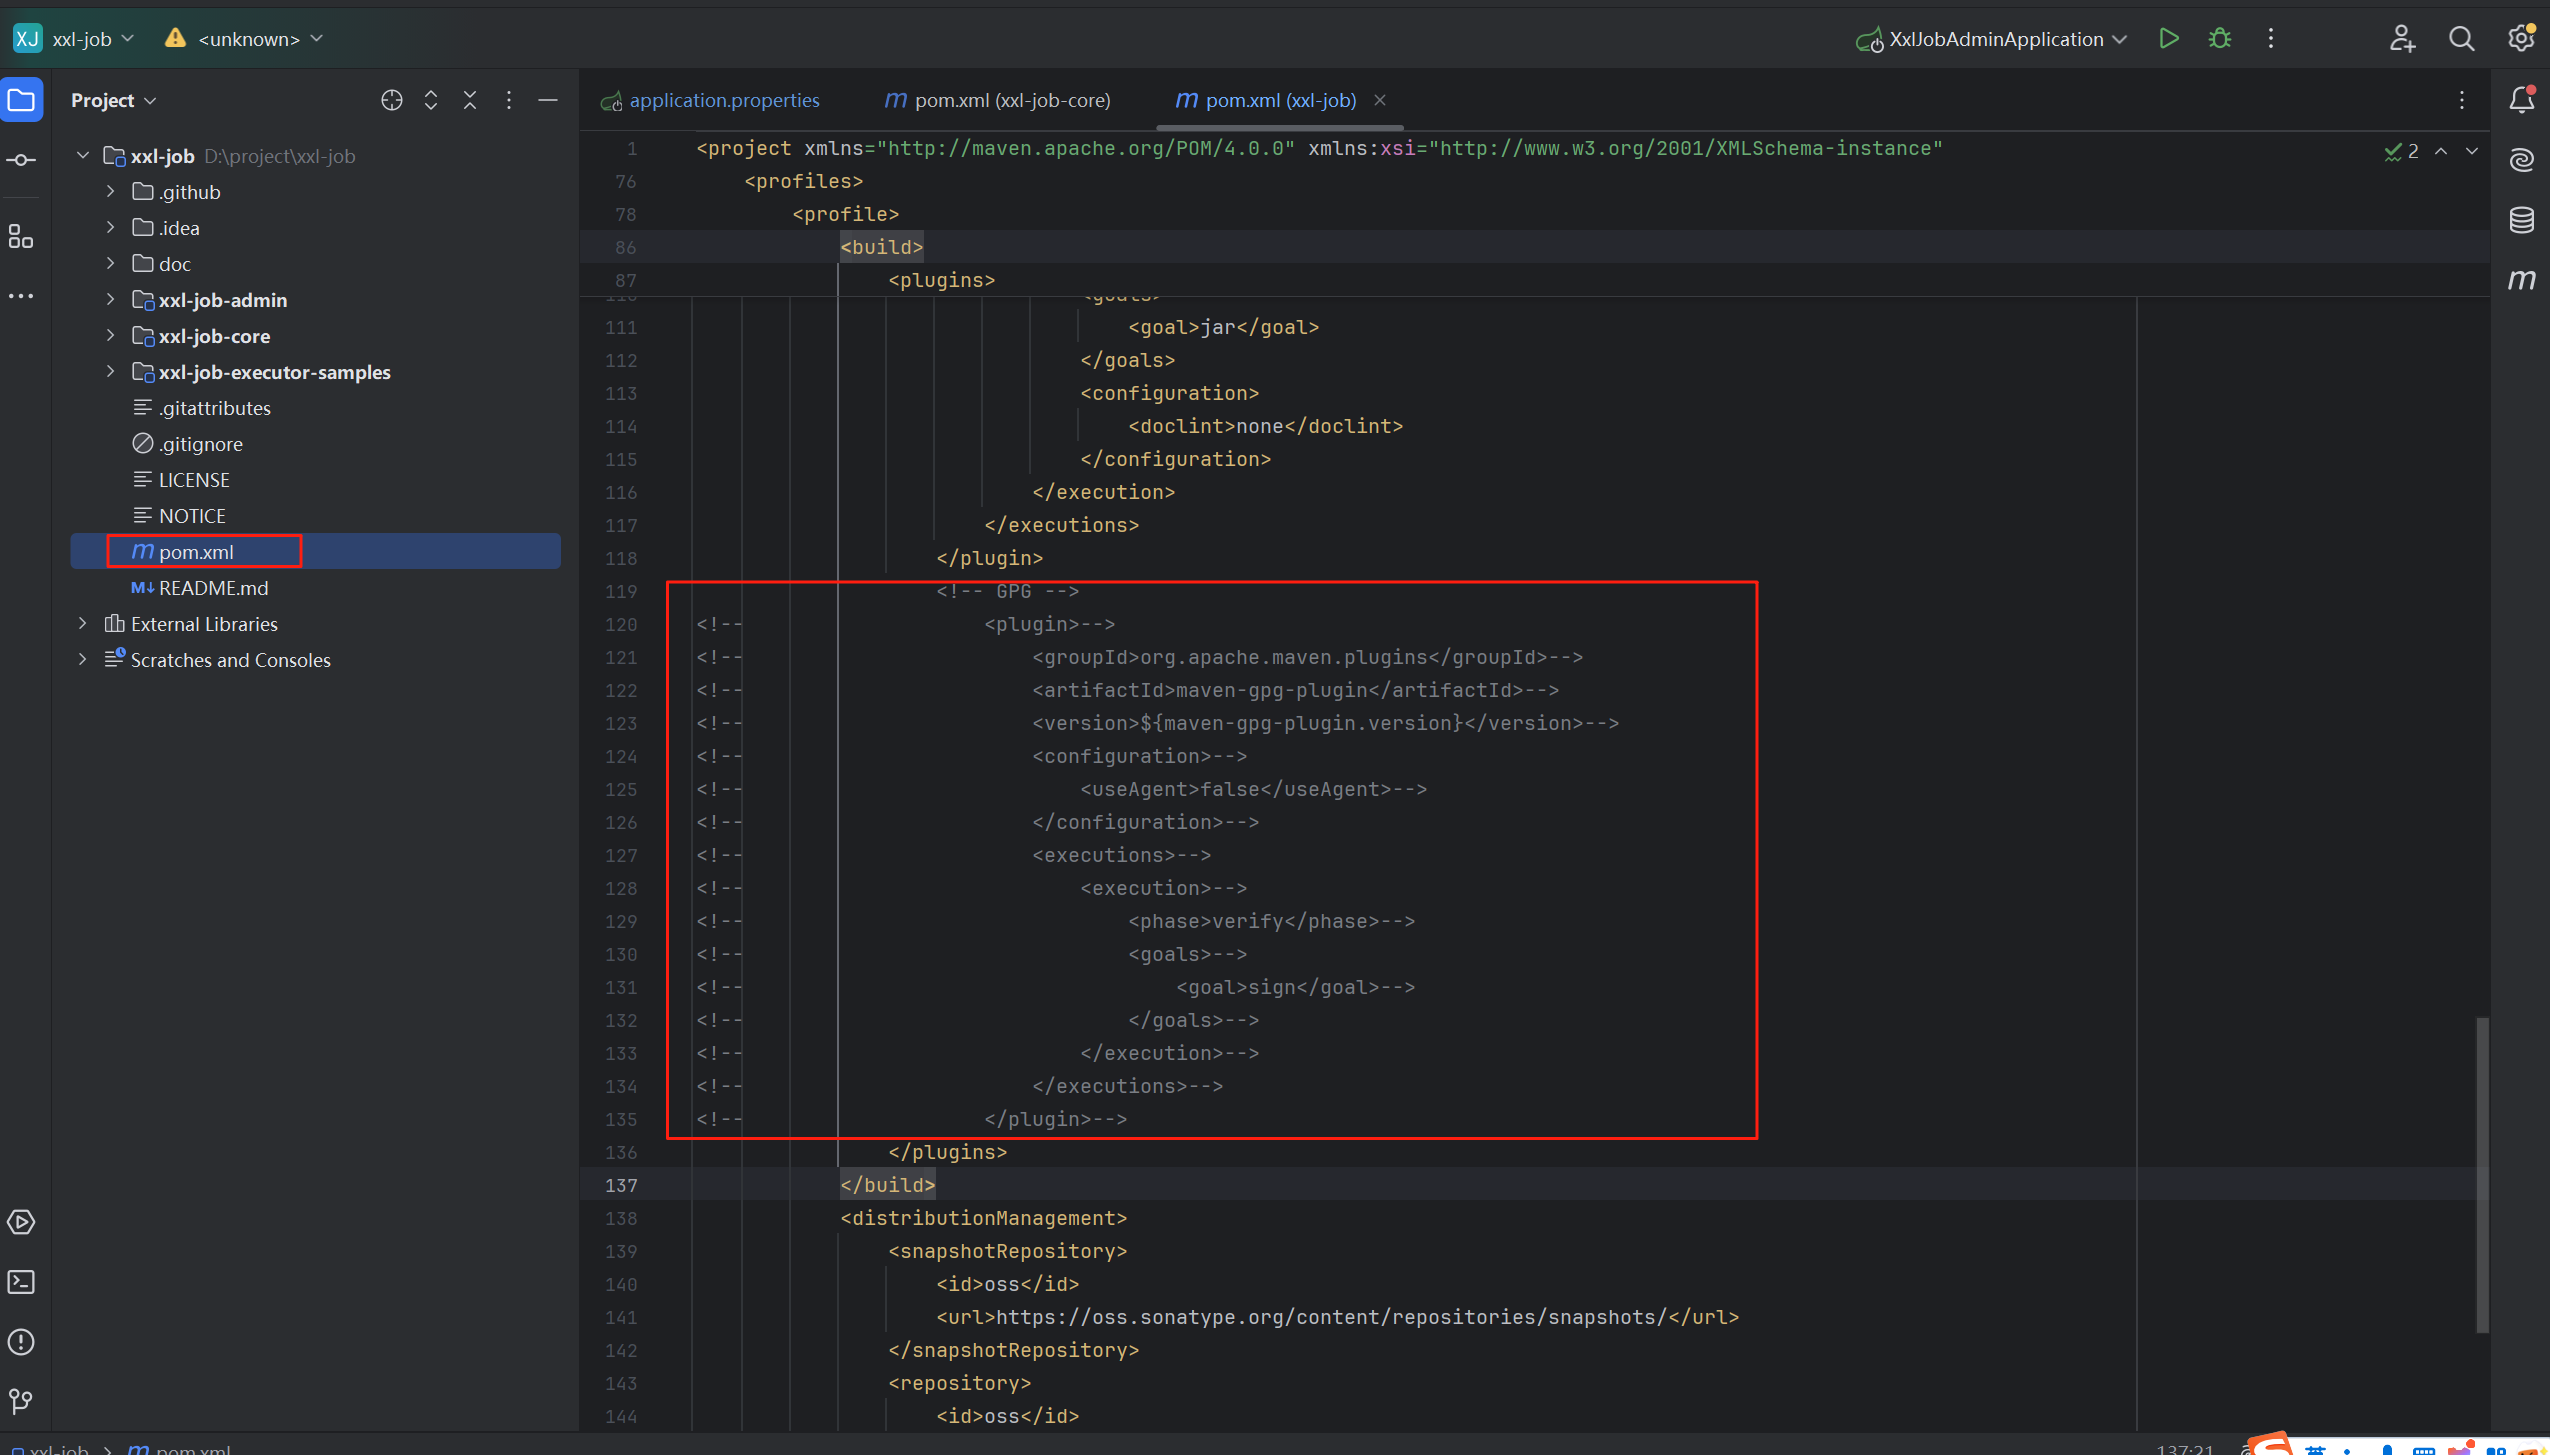Image resolution: width=2550 pixels, height=1455 pixels.
Task: Click inspection widget showing 2 typos
Action: pos(2402,151)
